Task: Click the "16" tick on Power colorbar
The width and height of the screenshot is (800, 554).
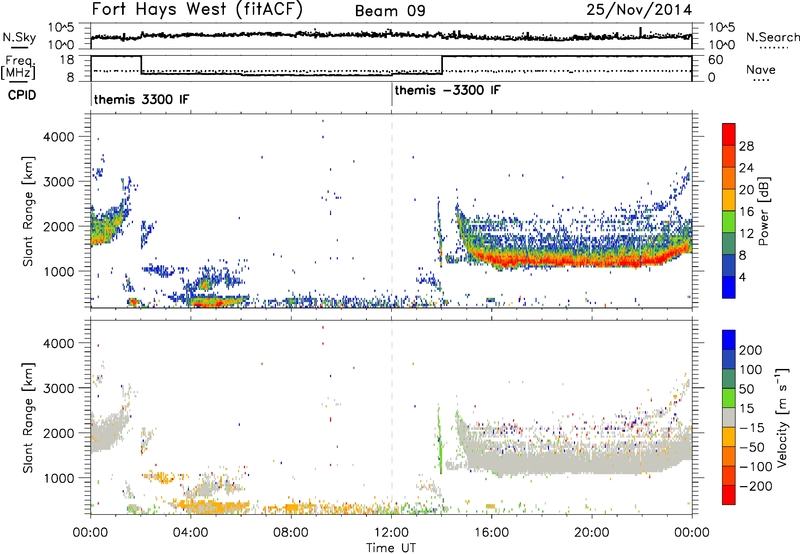Action: pyautogui.click(x=746, y=212)
